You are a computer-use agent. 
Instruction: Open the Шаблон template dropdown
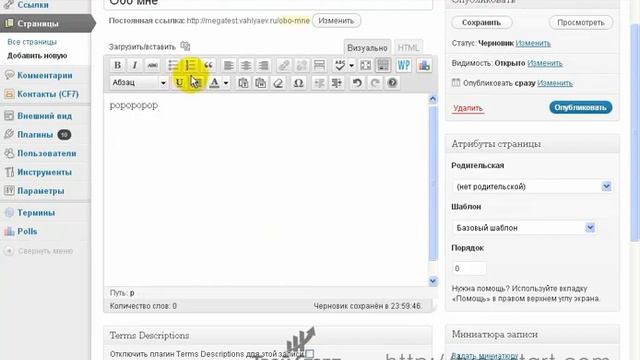click(524, 228)
